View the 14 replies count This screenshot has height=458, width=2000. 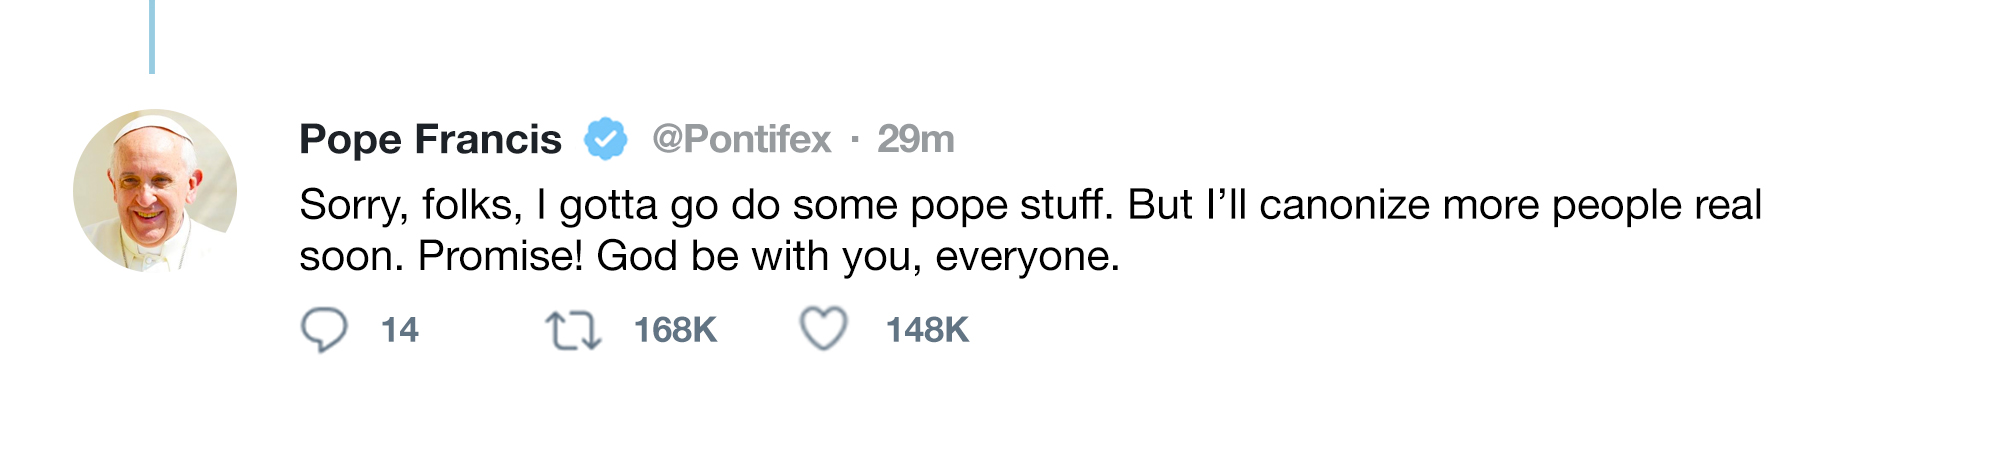click(400, 330)
